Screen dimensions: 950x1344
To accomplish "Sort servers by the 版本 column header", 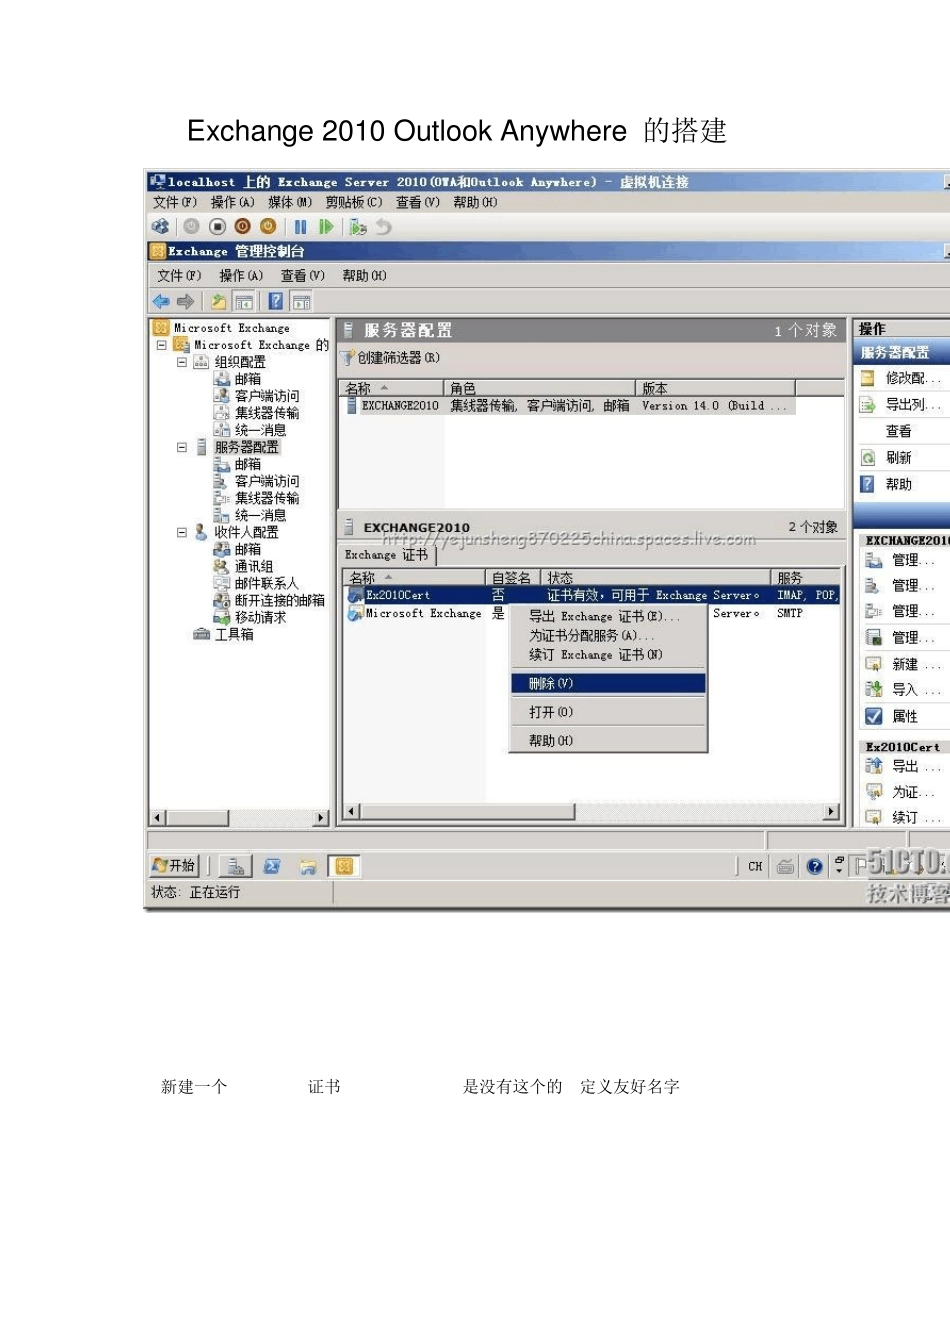I will click(715, 388).
